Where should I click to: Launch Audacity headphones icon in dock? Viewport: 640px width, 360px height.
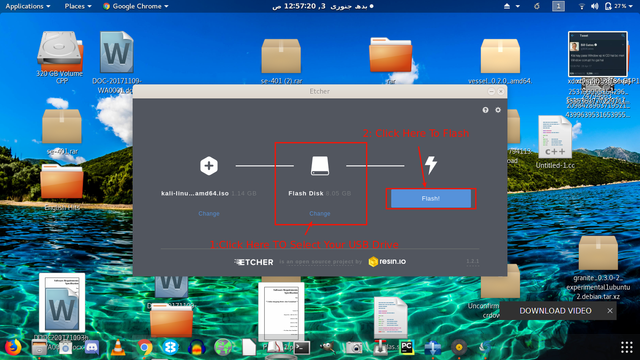click(197, 348)
